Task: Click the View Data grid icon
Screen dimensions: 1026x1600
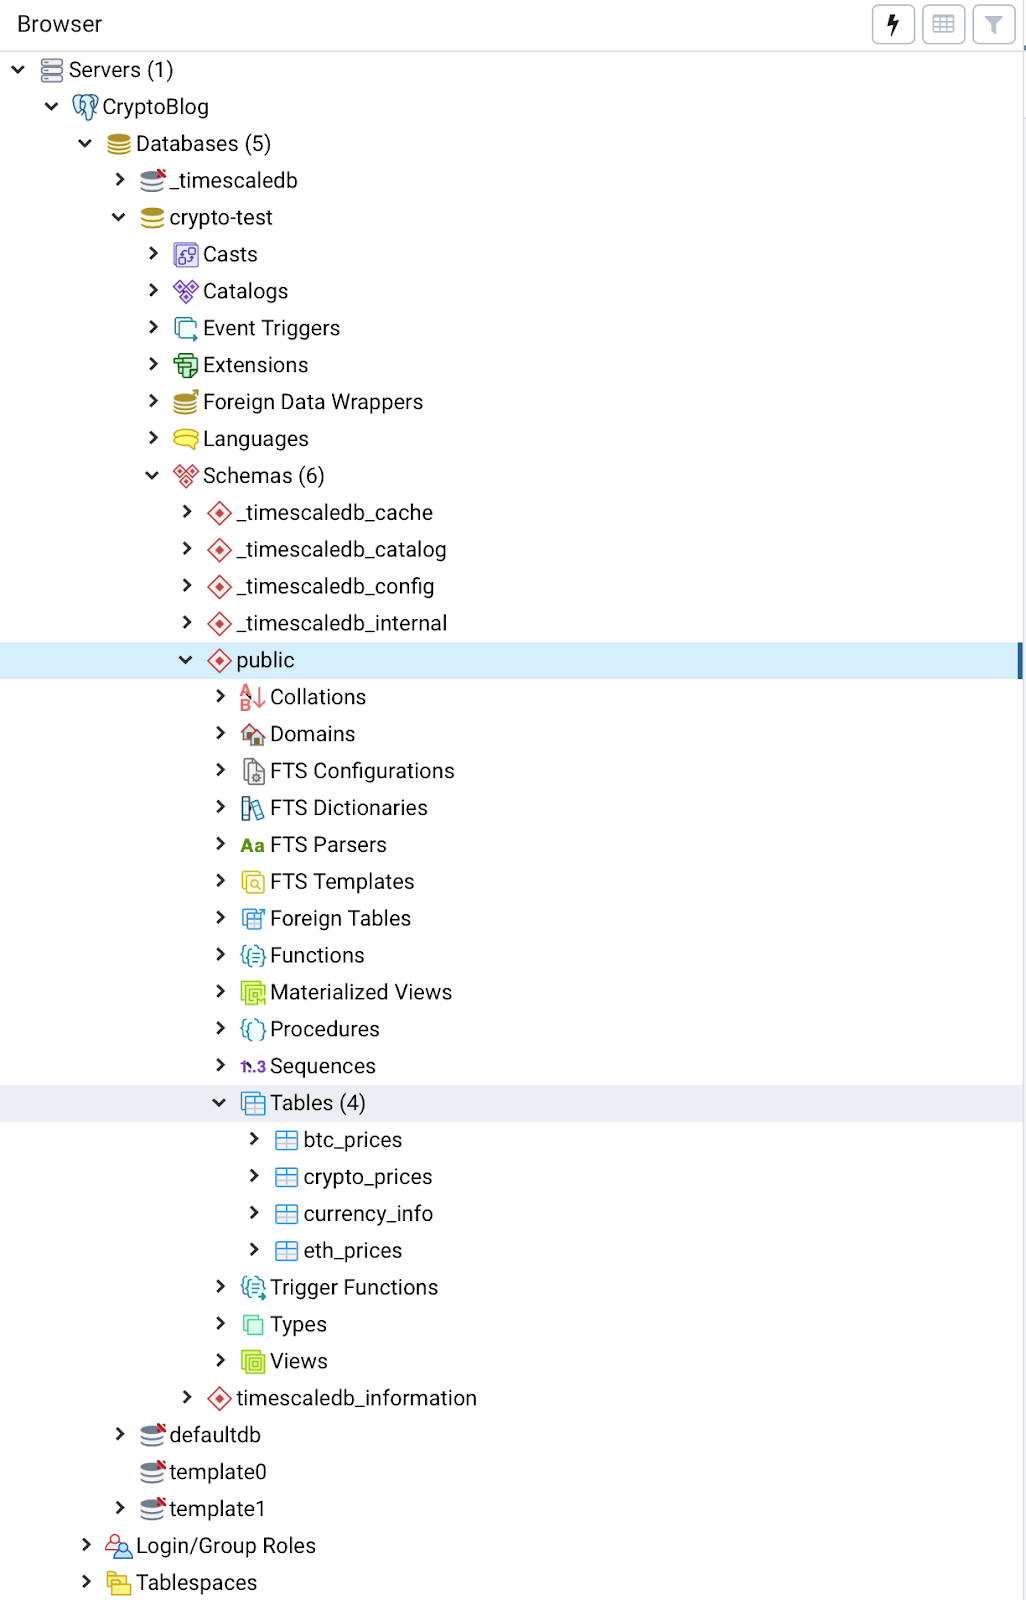Action: click(x=943, y=24)
